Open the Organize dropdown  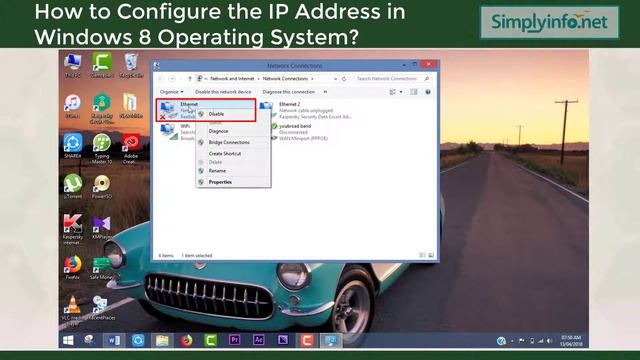pyautogui.click(x=171, y=92)
